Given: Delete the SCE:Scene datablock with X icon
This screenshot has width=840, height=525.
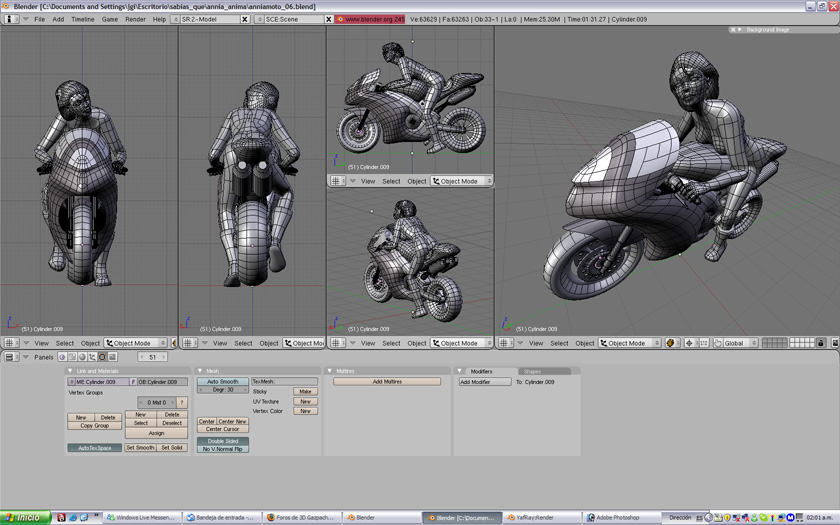Looking at the screenshot, I should click(x=328, y=19).
